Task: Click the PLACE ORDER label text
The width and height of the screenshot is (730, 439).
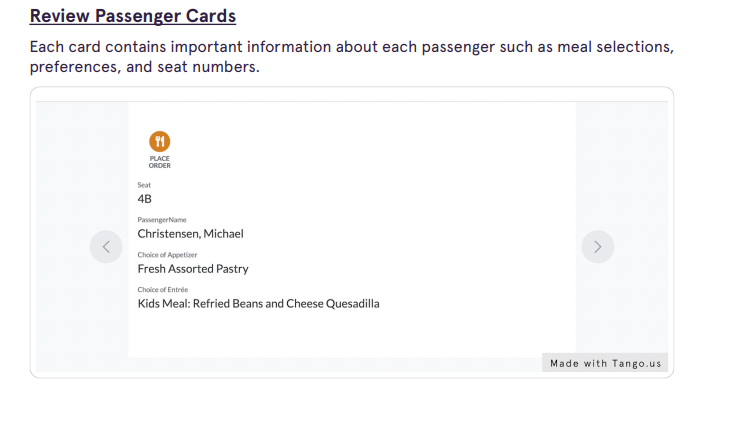Action: [160, 161]
